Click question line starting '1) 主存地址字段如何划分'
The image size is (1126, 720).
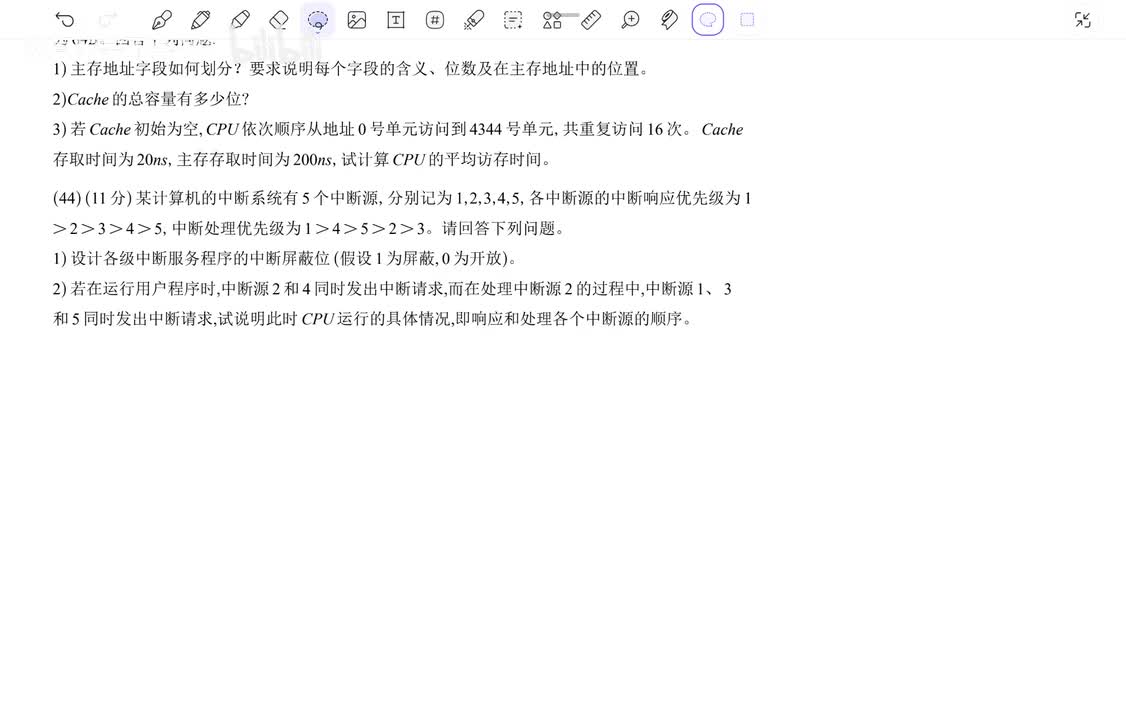pyautogui.click(x=350, y=69)
